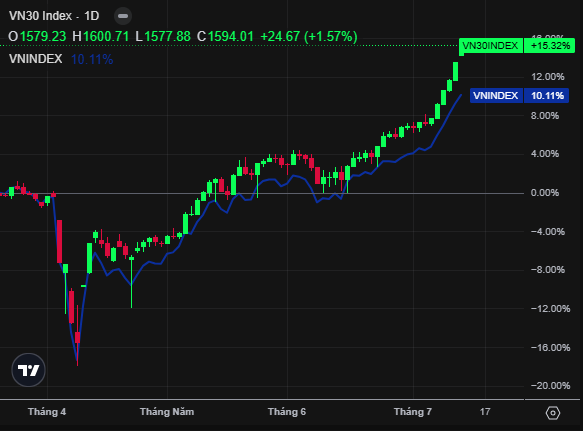The width and height of the screenshot is (583, 431).
Task: Click the Tháng 6 time axis label
Action: click(x=287, y=412)
